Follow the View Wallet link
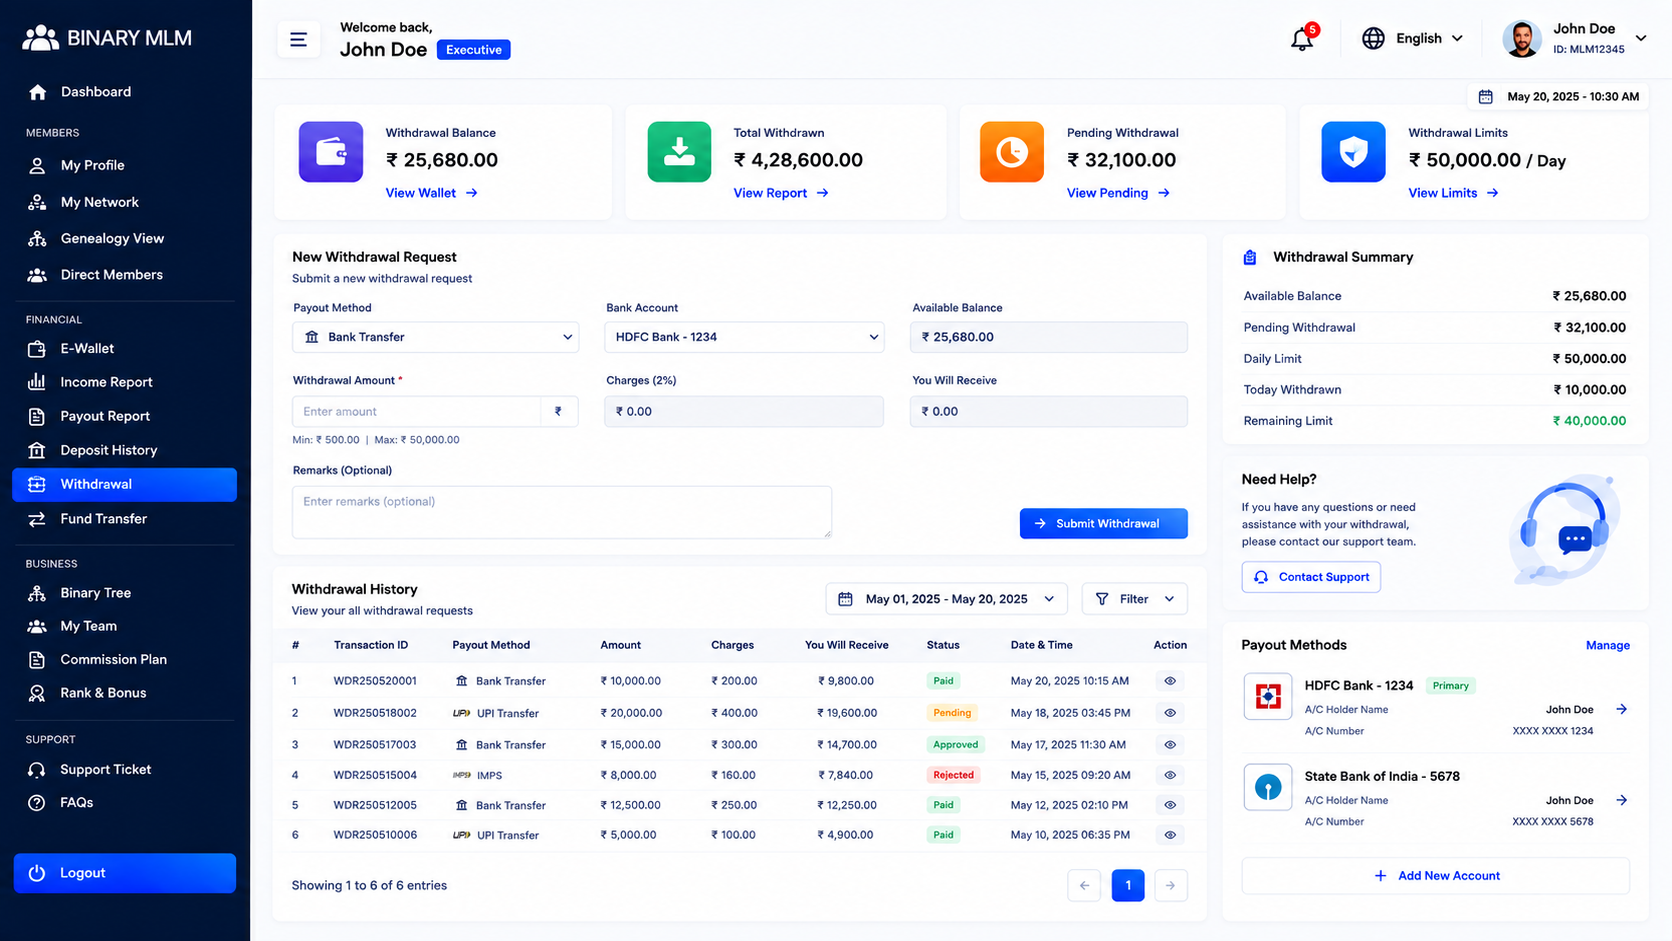 point(431,193)
